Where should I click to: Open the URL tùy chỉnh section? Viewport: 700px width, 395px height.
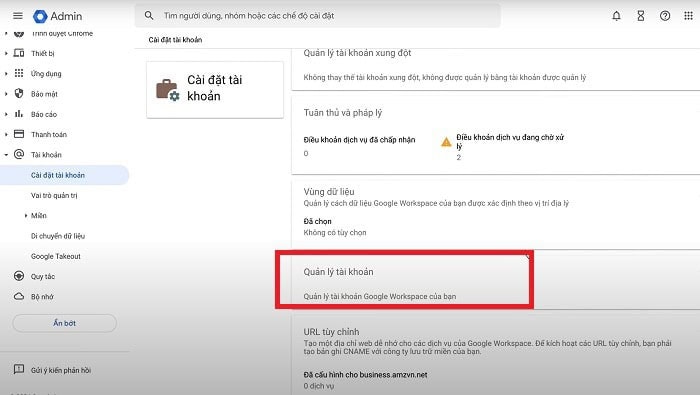pyautogui.click(x=331, y=332)
